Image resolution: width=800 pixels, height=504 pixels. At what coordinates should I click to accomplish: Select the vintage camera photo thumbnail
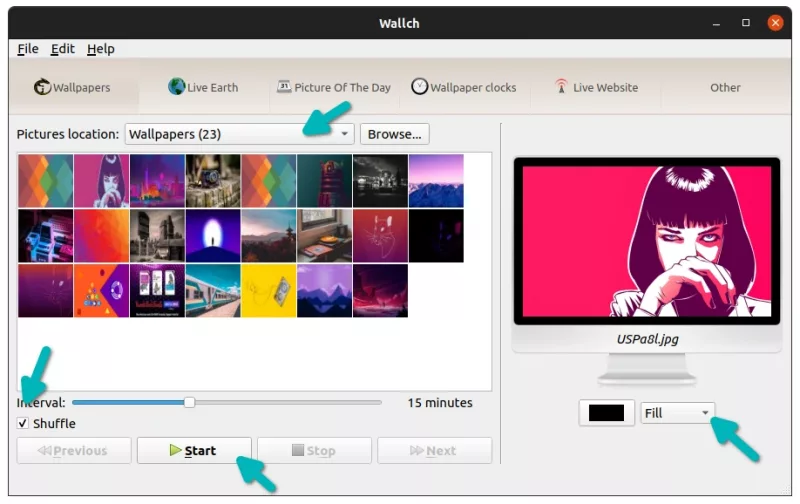[x=213, y=181]
